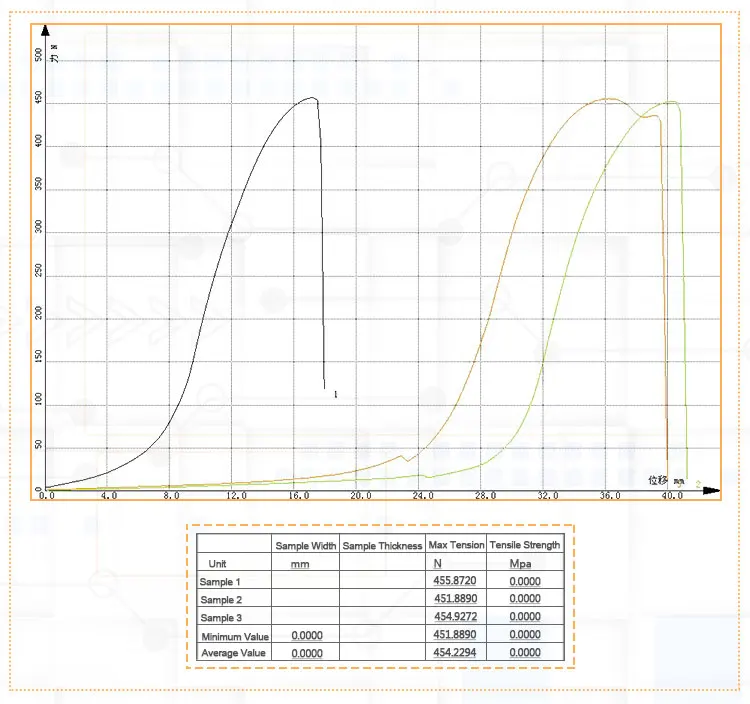The width and height of the screenshot is (750, 704).
Task: Click the x-axis tick label 28.0
Action: [x=485, y=495]
